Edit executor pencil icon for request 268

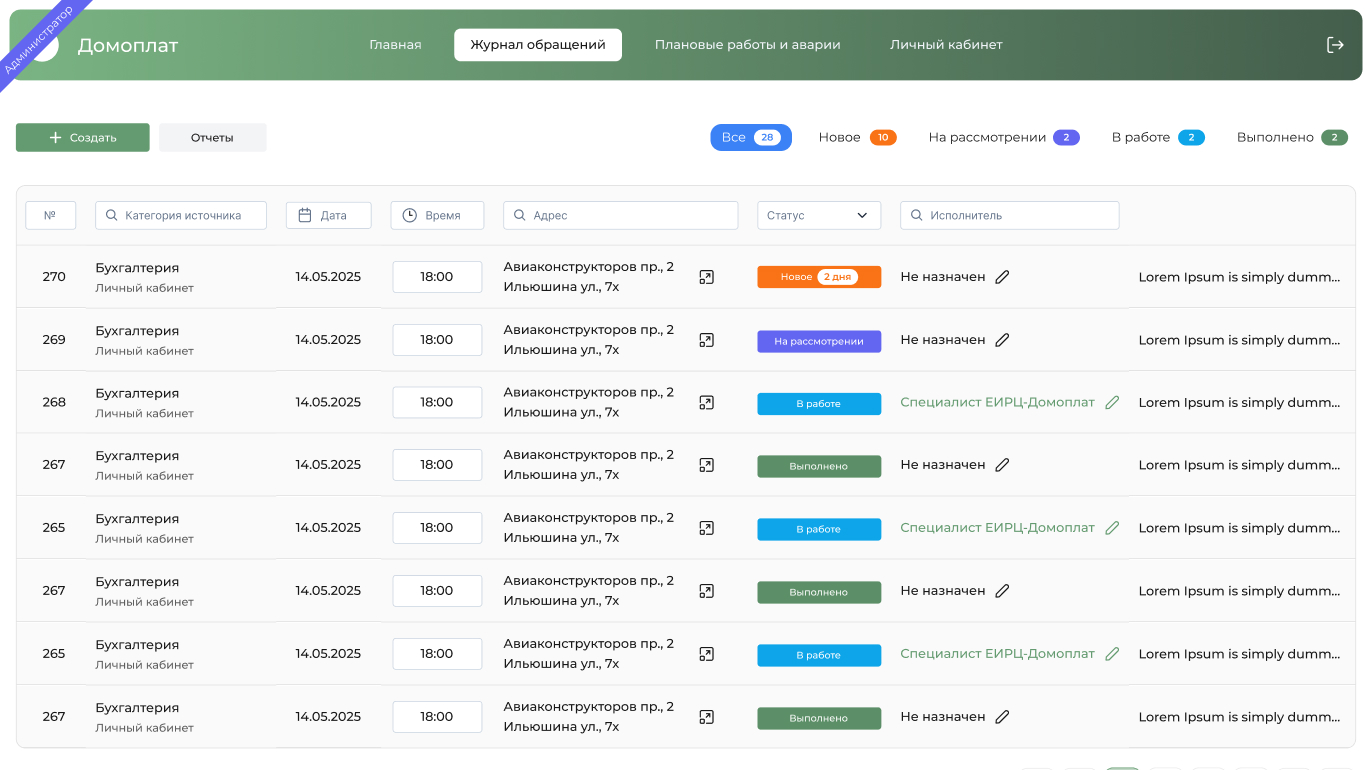1112,402
